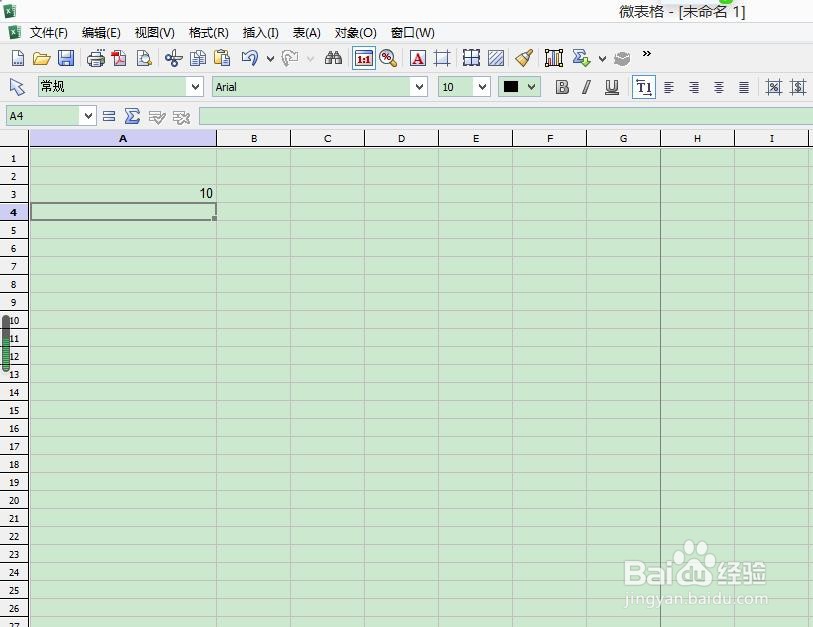Open print preview icon
The width and height of the screenshot is (813, 627).
[144, 58]
